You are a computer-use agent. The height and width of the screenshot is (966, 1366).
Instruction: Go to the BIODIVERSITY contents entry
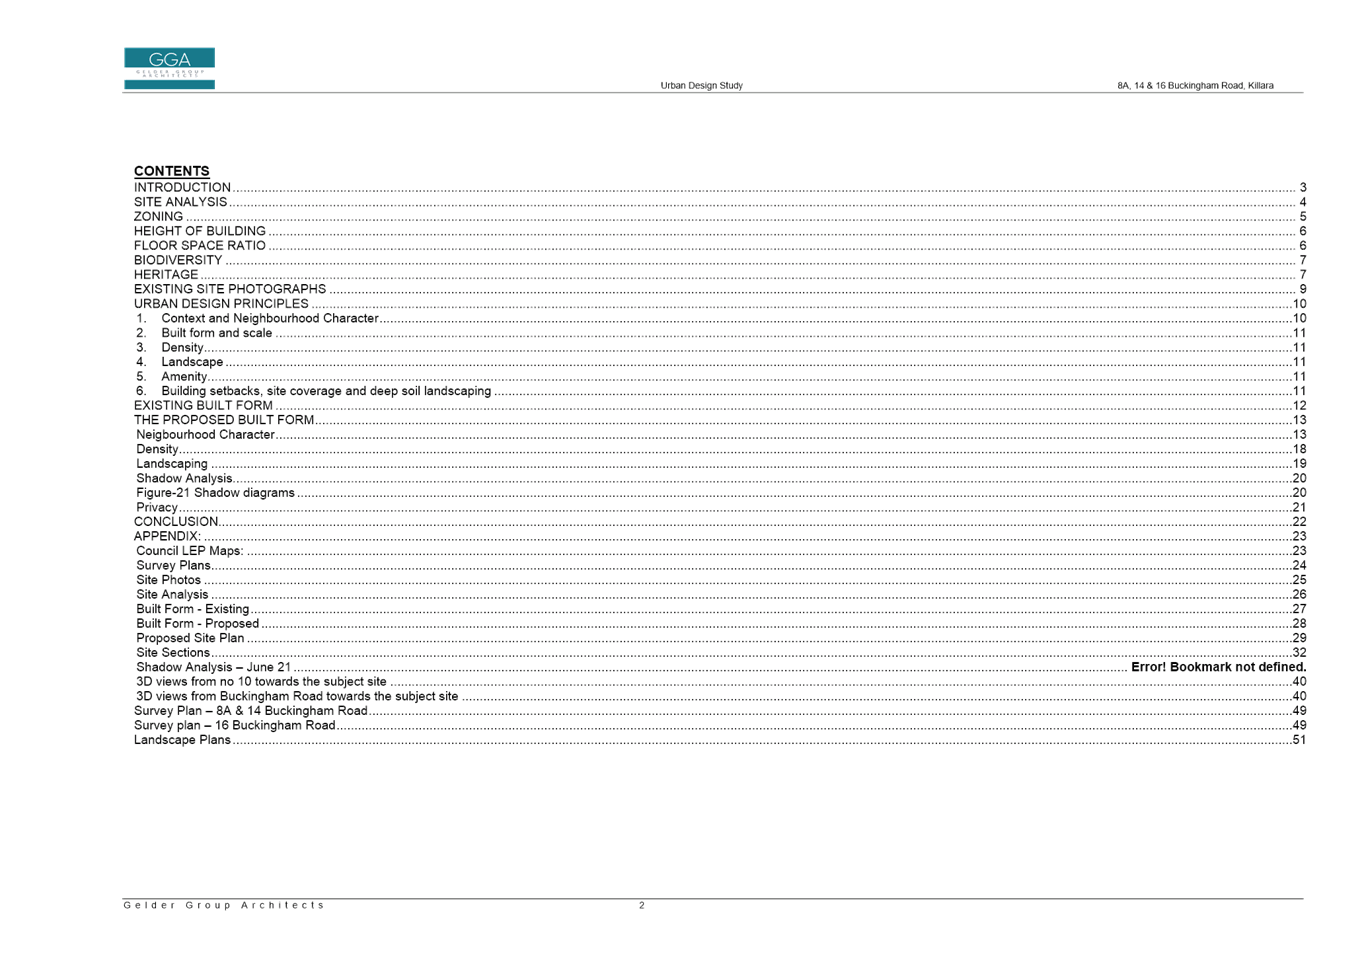(178, 260)
